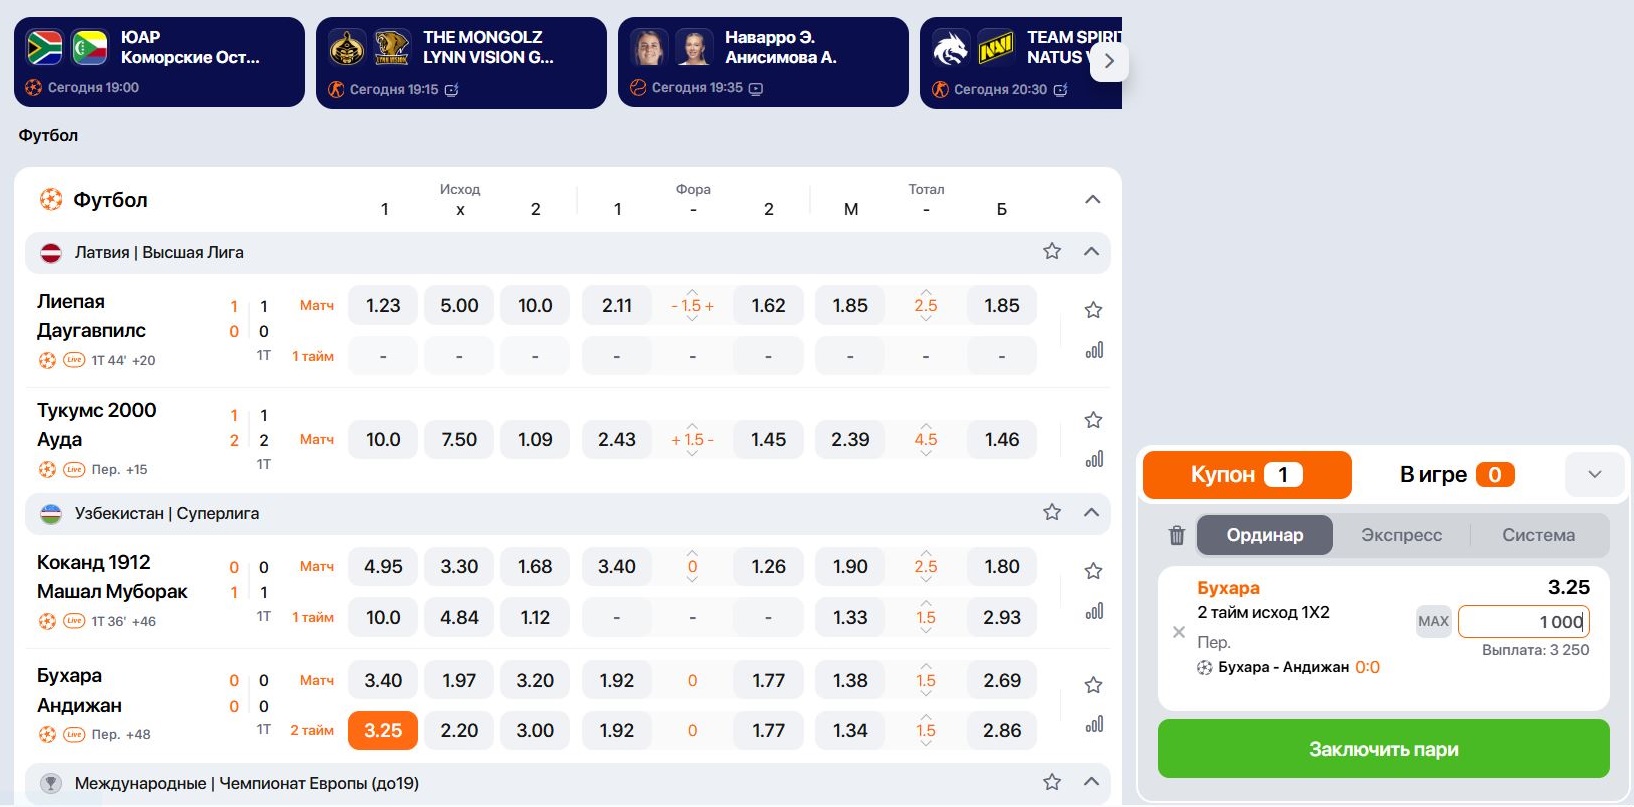Favorite the Тукумс 2000 – Ауда match

[x=1093, y=420]
